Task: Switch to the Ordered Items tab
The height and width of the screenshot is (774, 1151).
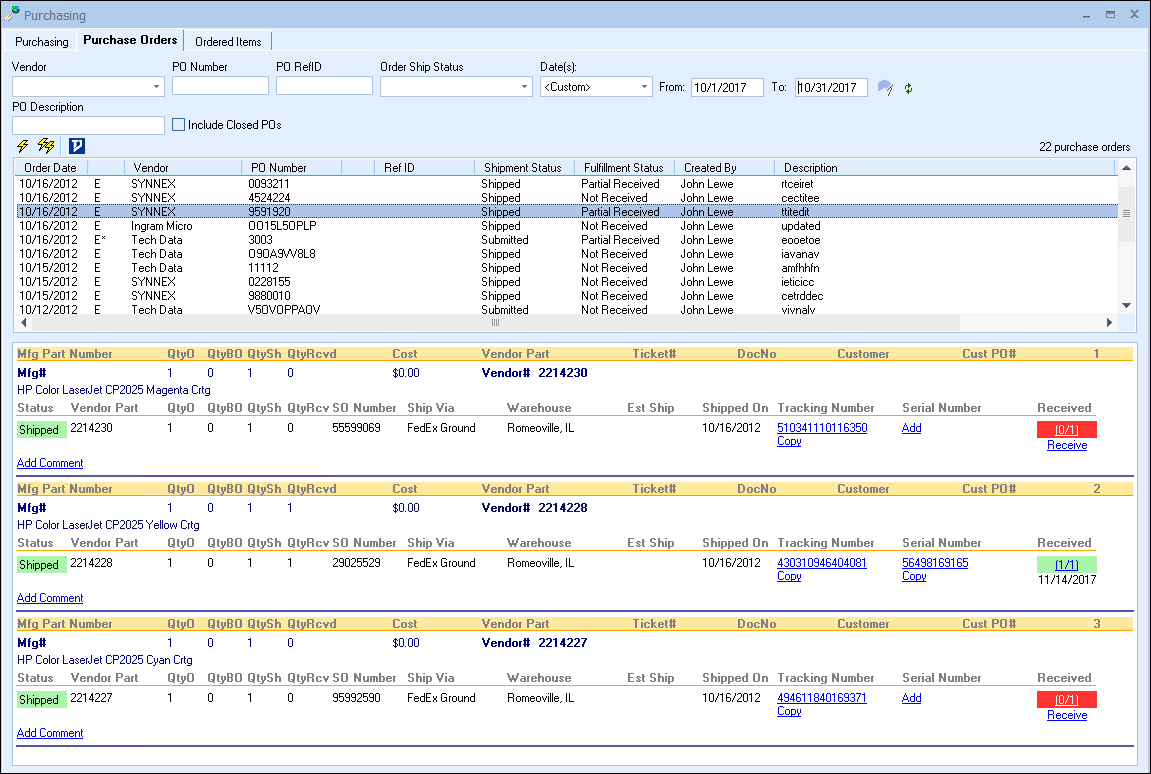Action: pyautogui.click(x=228, y=42)
